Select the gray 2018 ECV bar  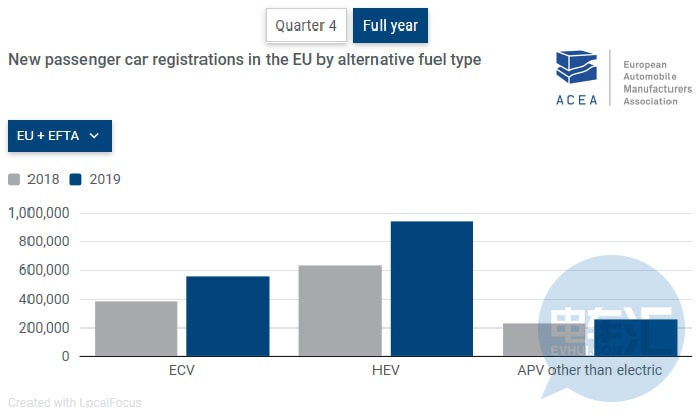click(x=136, y=328)
